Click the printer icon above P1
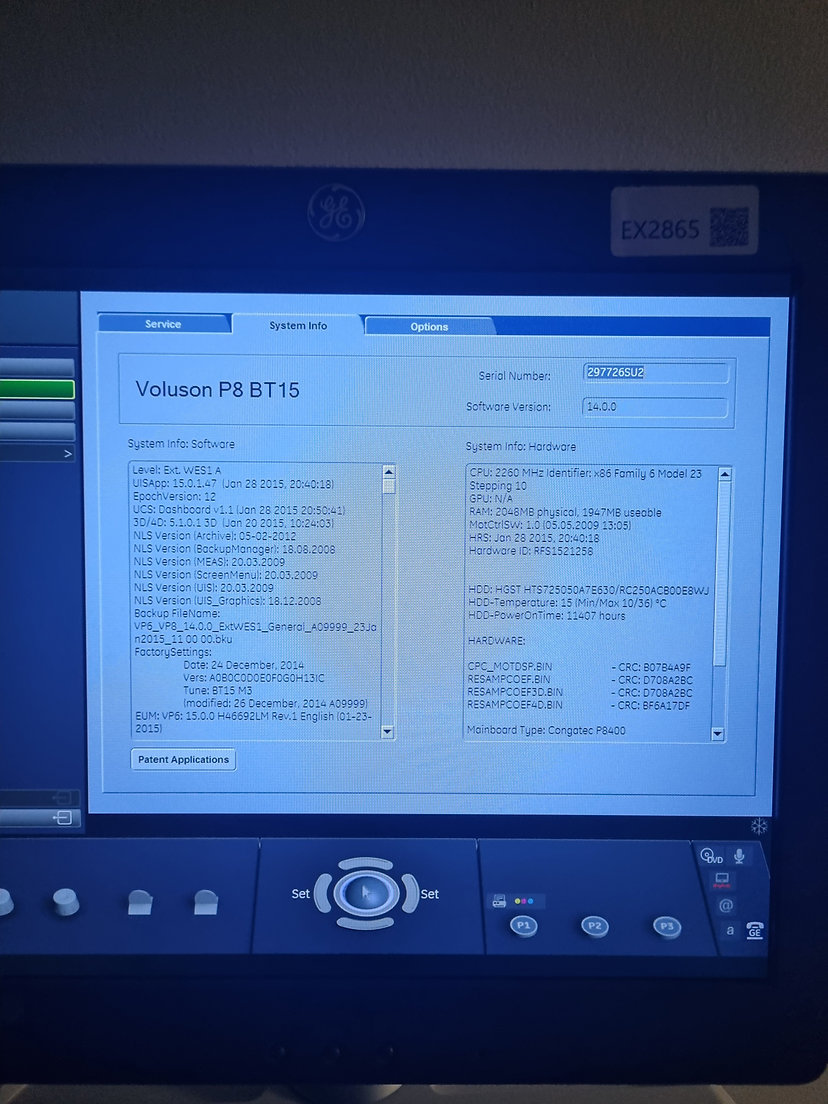Image resolution: width=828 pixels, height=1104 pixels. [x=497, y=900]
